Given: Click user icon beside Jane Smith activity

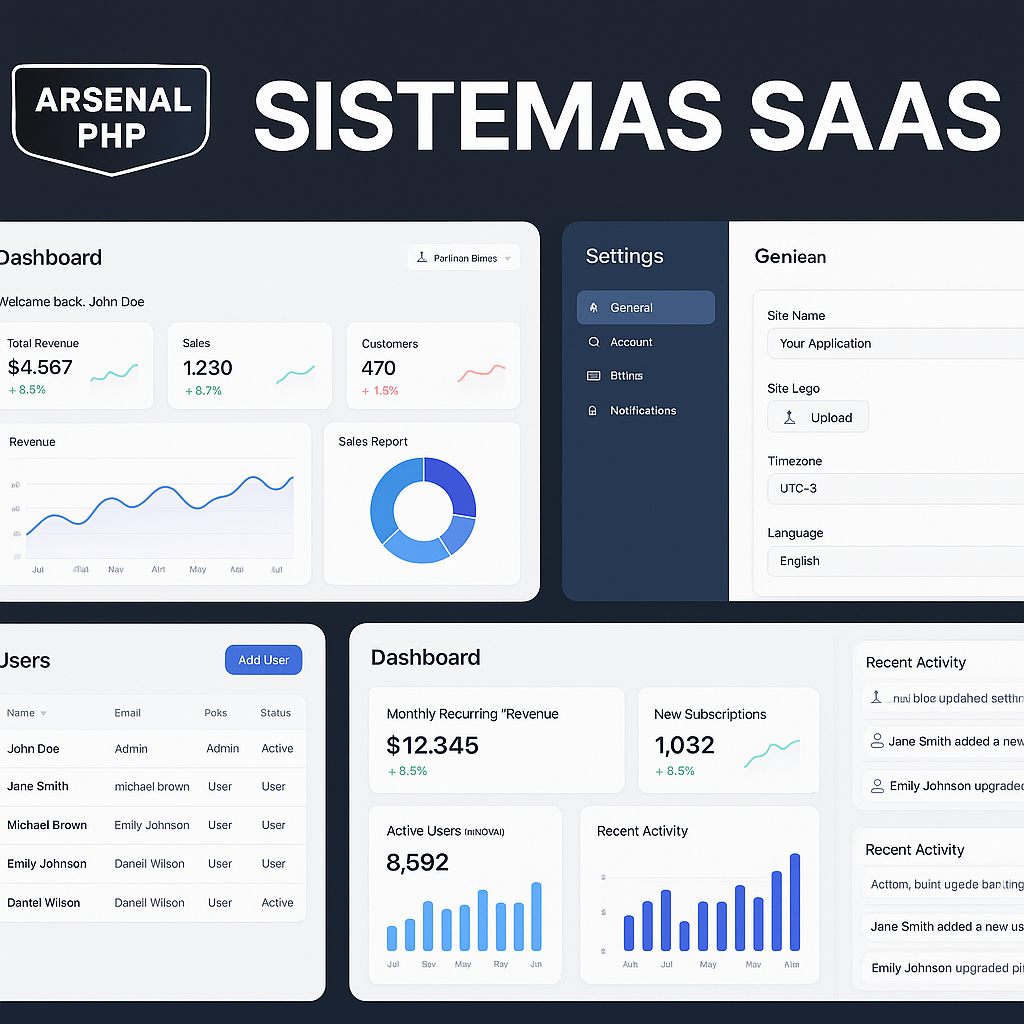Looking at the screenshot, I should click(877, 741).
